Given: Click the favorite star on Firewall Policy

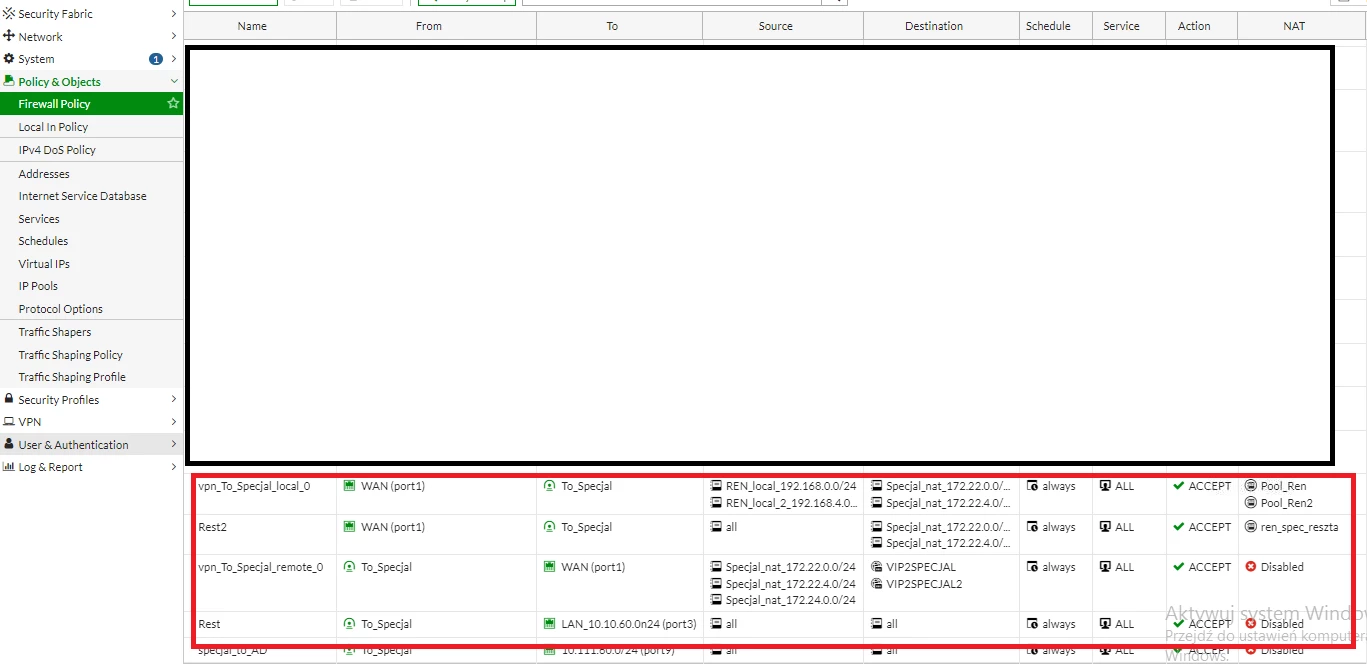Looking at the screenshot, I should coord(173,103).
